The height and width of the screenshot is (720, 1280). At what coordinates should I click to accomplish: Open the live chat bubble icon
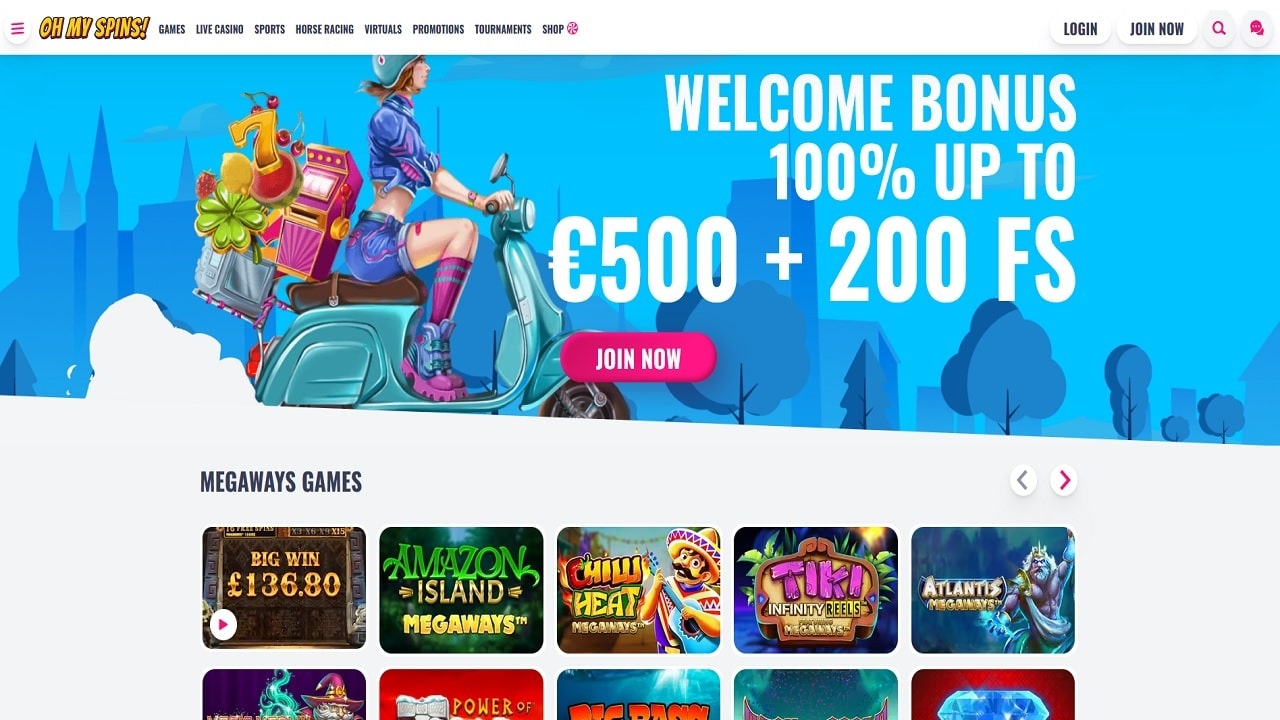point(1257,29)
